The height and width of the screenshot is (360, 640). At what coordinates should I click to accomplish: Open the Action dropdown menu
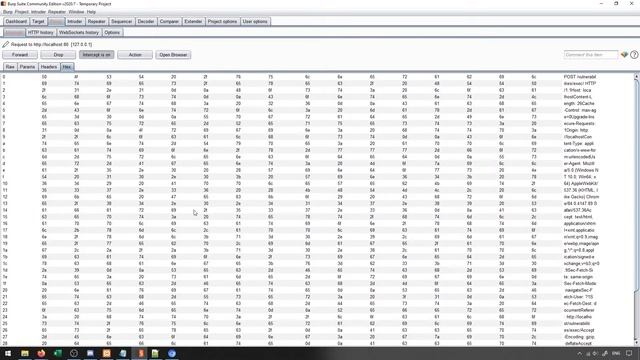point(135,55)
